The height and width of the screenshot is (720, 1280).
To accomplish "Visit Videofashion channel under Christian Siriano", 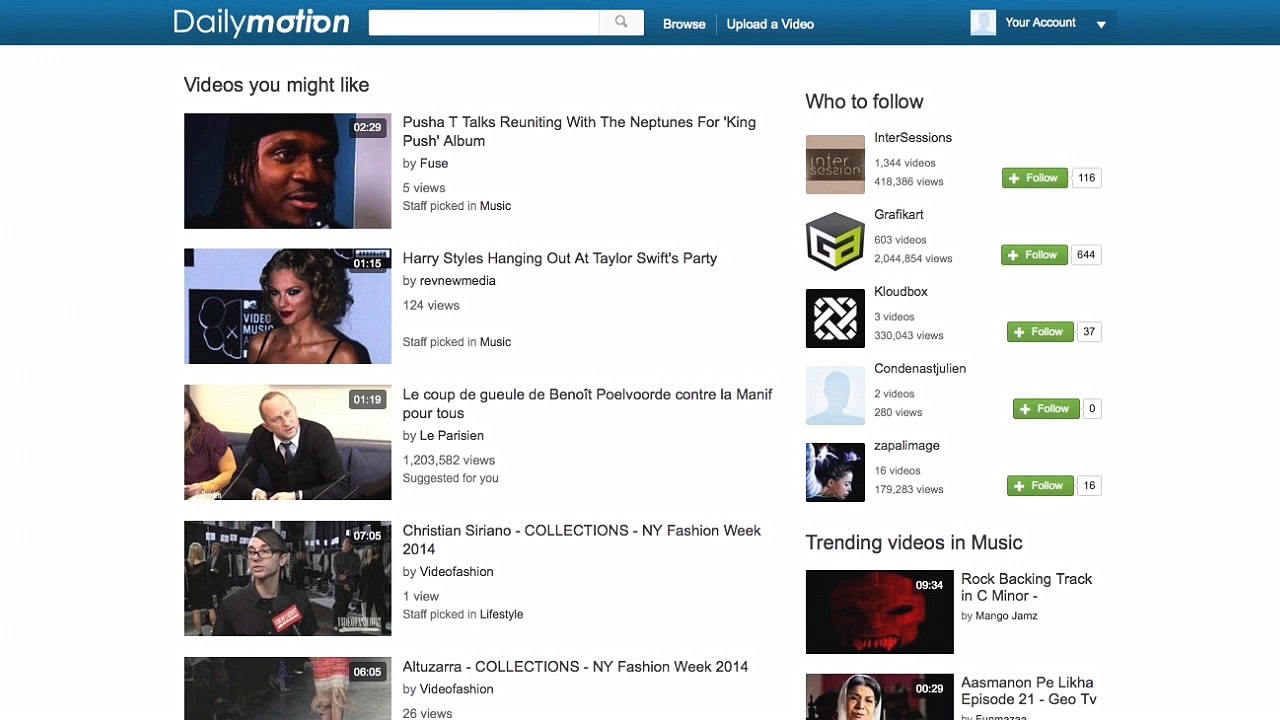I will tap(457, 572).
